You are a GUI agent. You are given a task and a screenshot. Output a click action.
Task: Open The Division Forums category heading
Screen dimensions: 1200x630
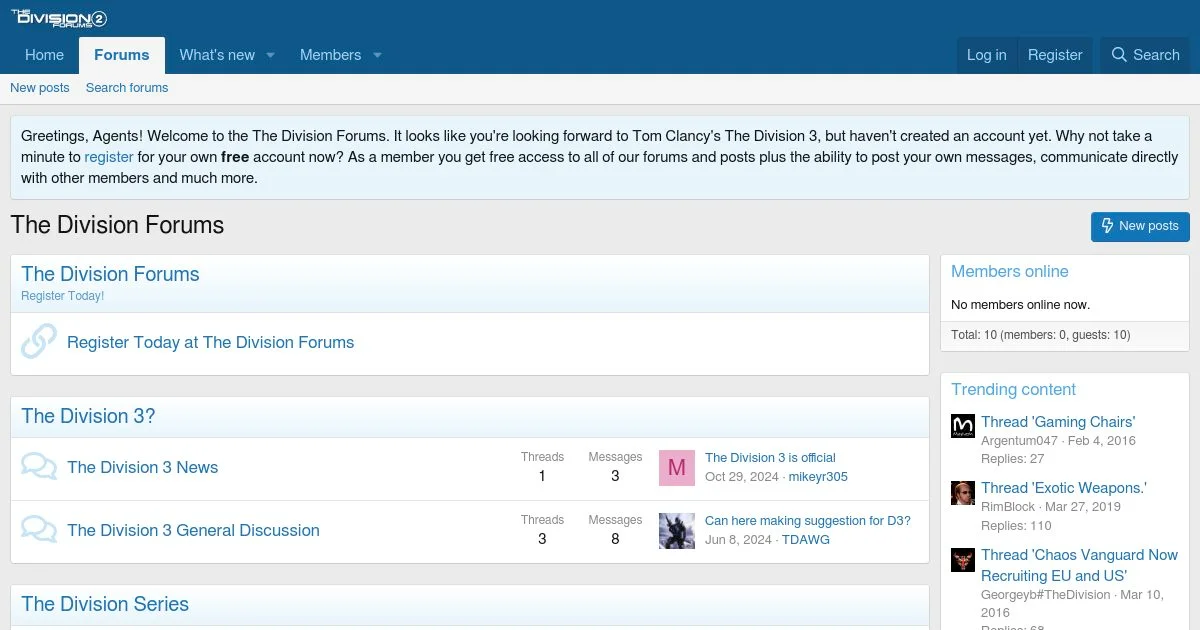pos(110,274)
